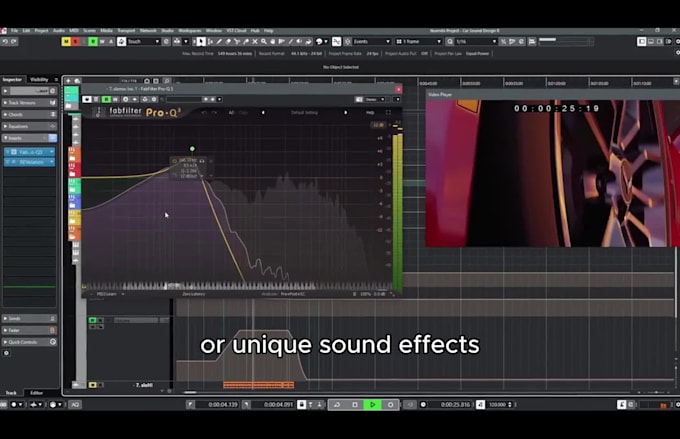Click the green EQ band node handle
The image size is (680, 439).
192,149
